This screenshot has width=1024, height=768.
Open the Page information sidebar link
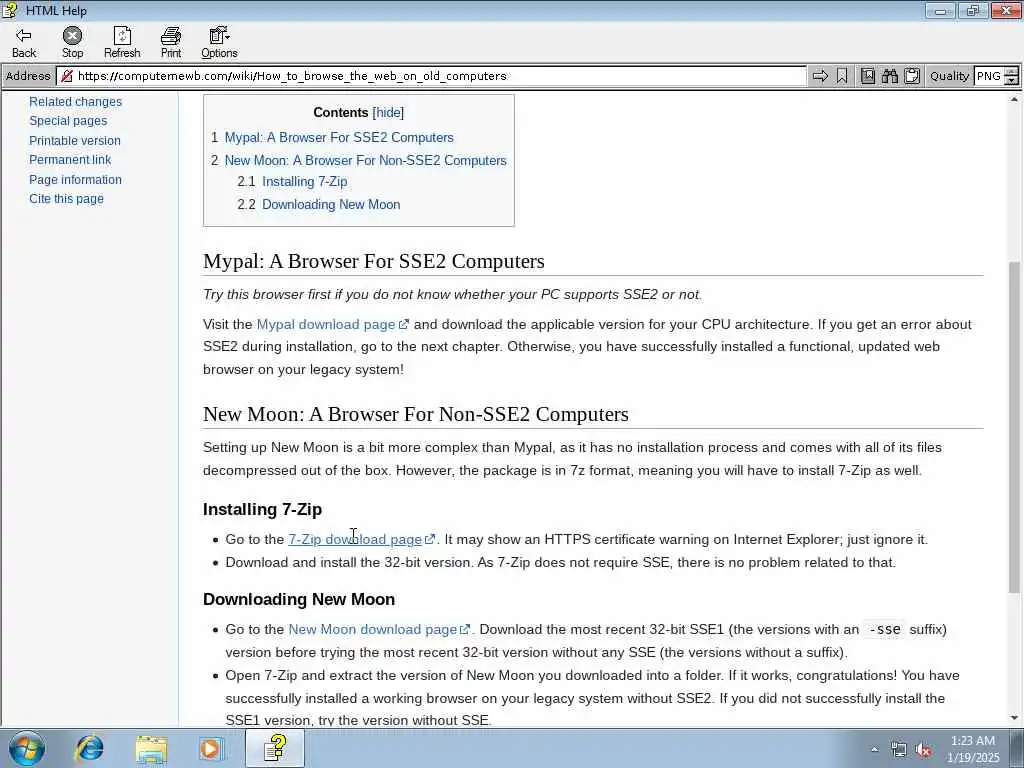[x=75, y=179]
